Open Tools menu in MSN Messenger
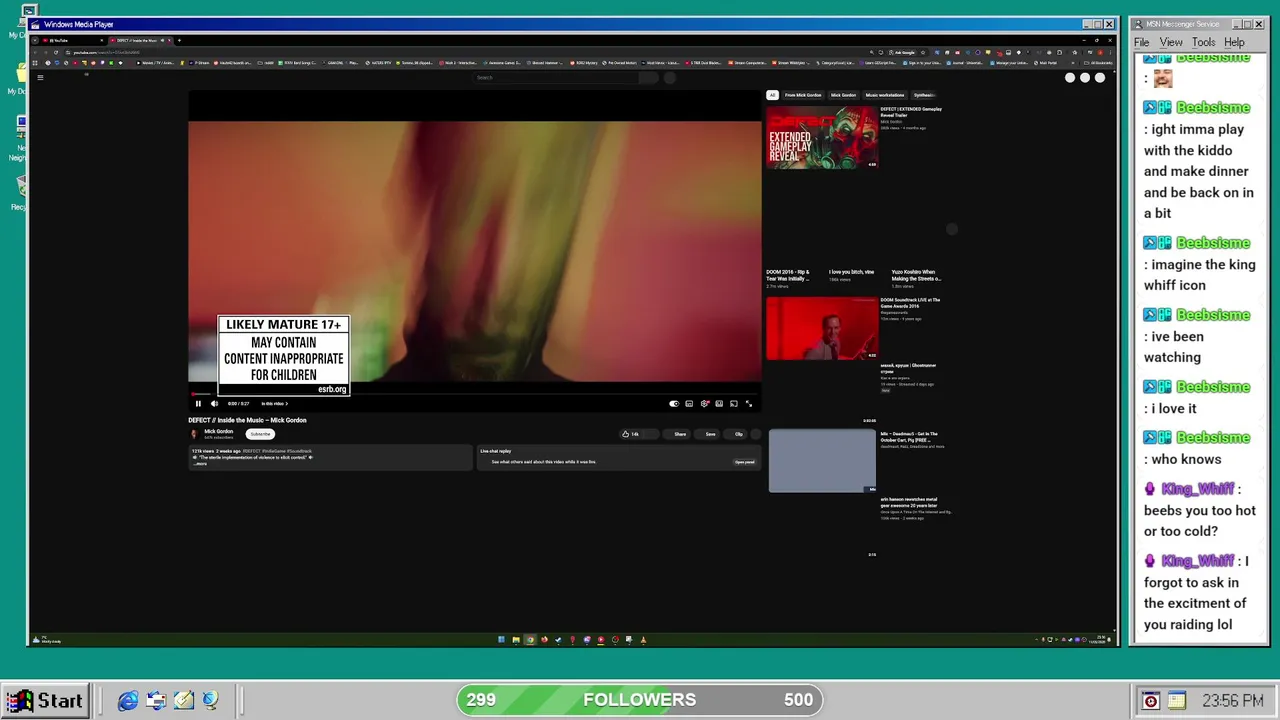 [x=1203, y=42]
